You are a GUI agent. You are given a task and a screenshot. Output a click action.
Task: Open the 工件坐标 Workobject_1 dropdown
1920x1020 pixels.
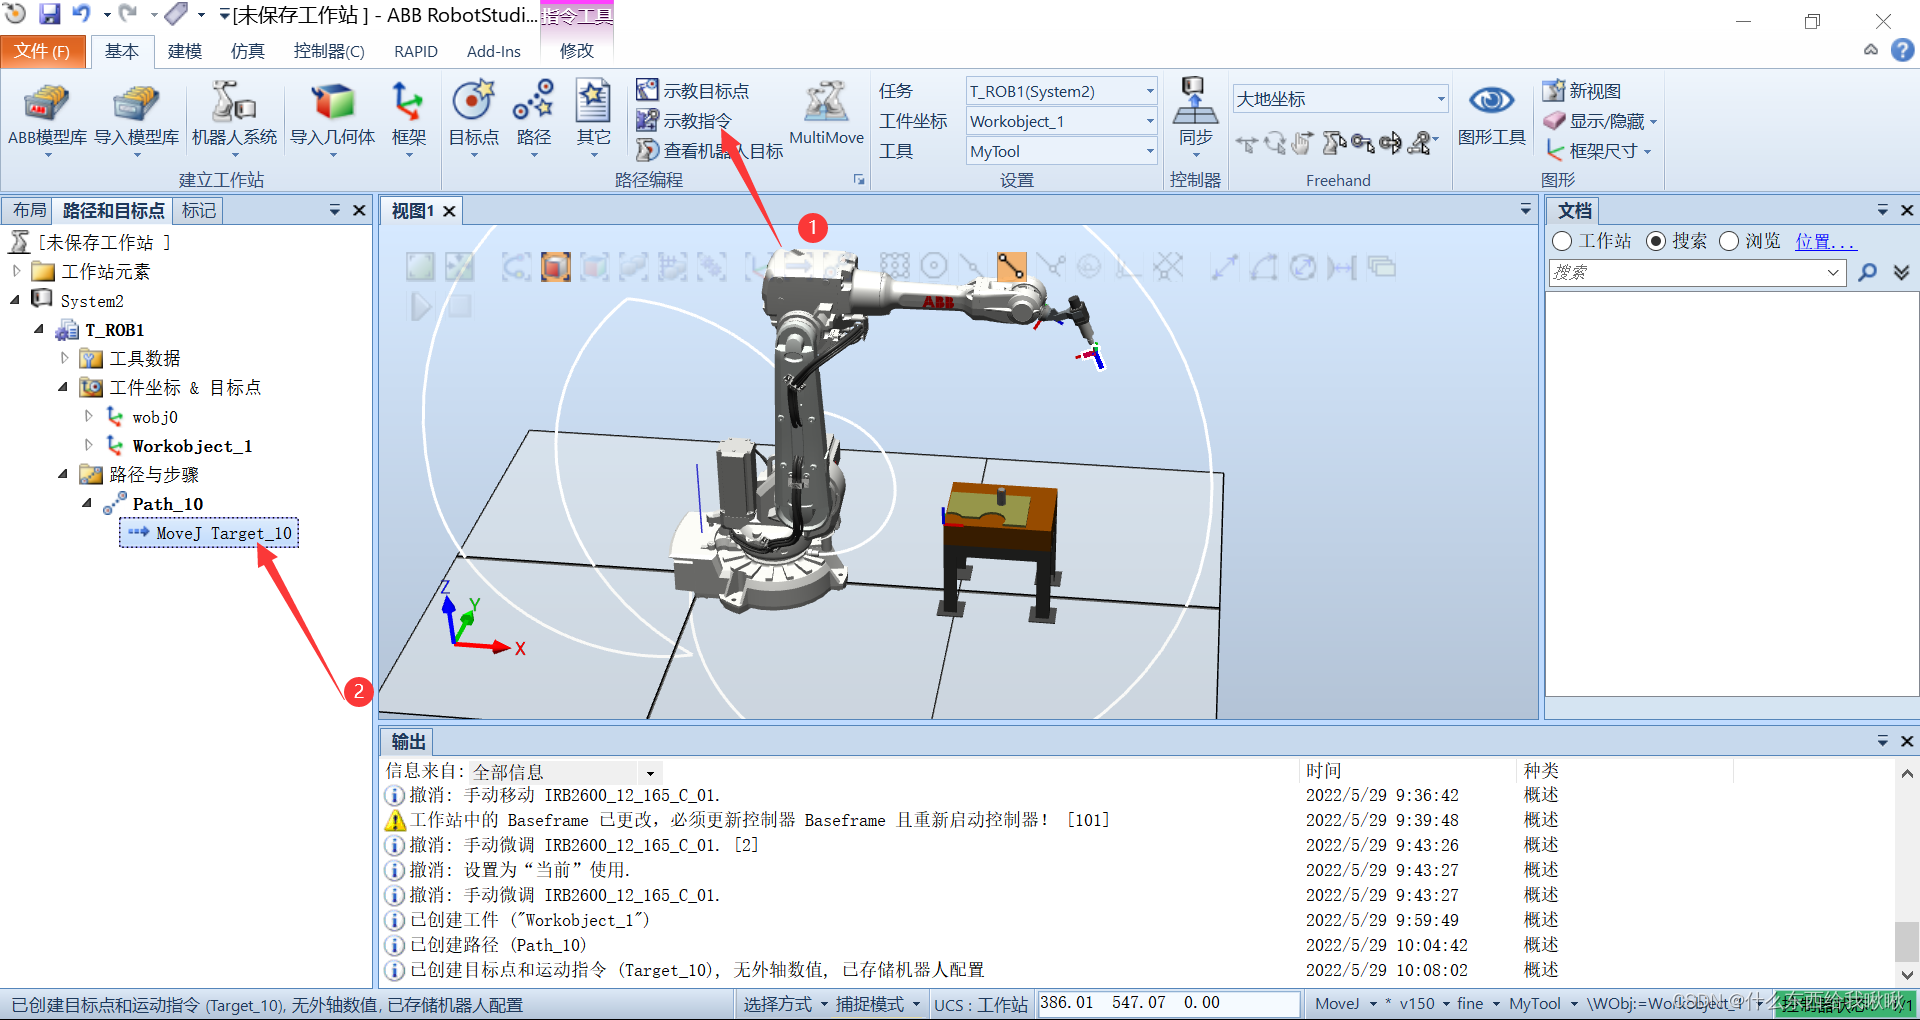(x=1061, y=121)
